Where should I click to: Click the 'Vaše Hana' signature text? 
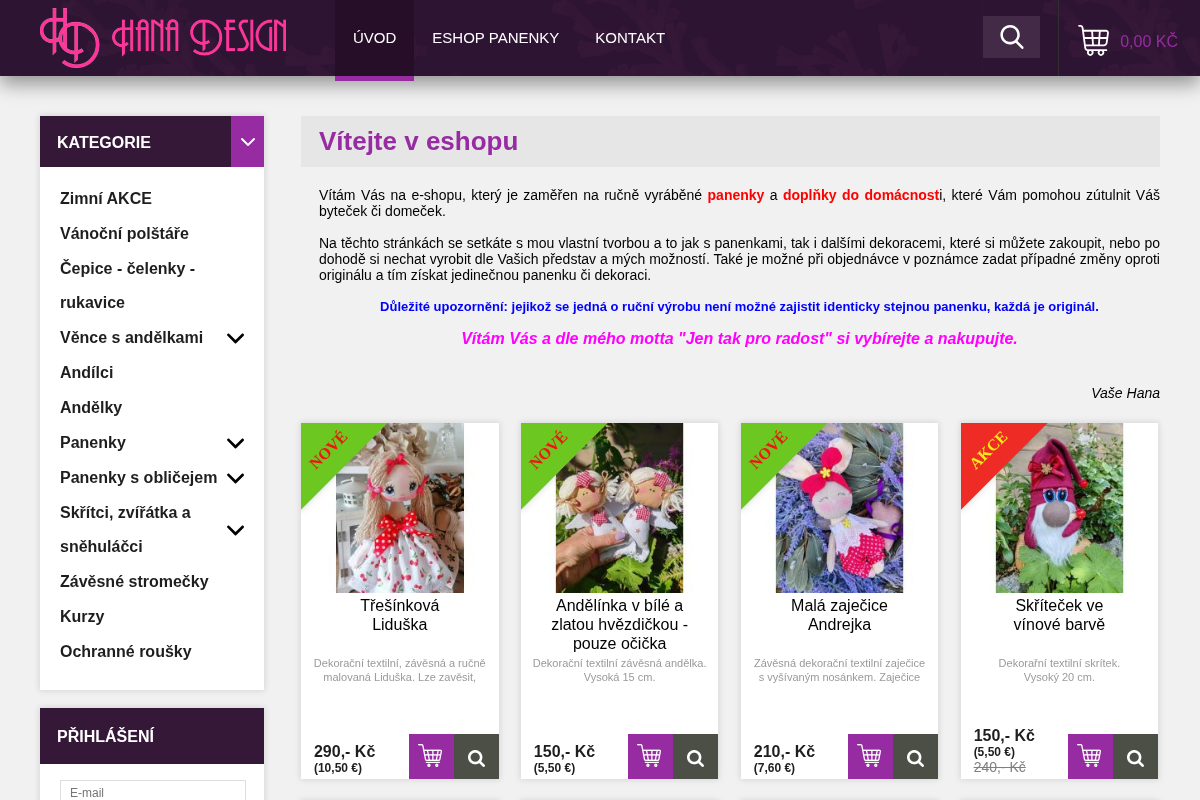point(1125,393)
